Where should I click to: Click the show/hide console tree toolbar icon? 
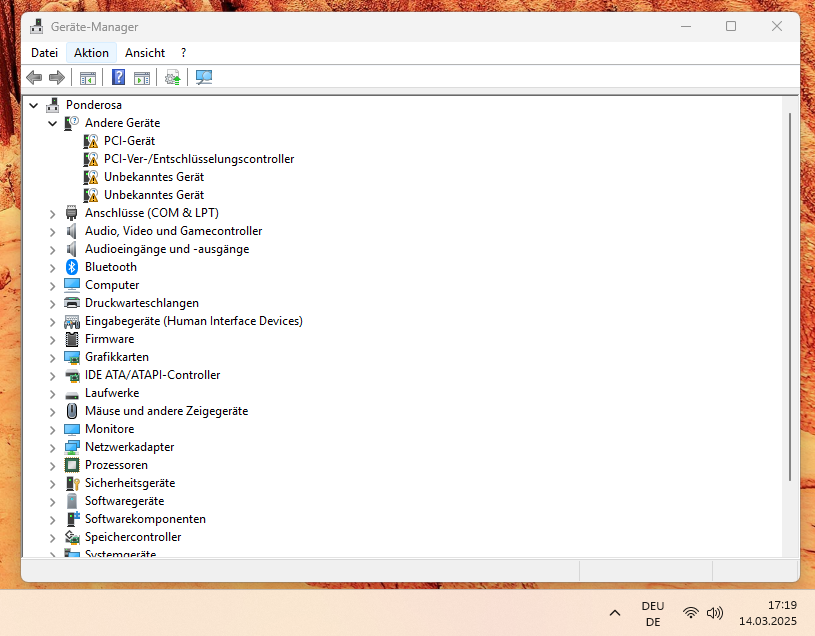pyautogui.click(x=88, y=78)
